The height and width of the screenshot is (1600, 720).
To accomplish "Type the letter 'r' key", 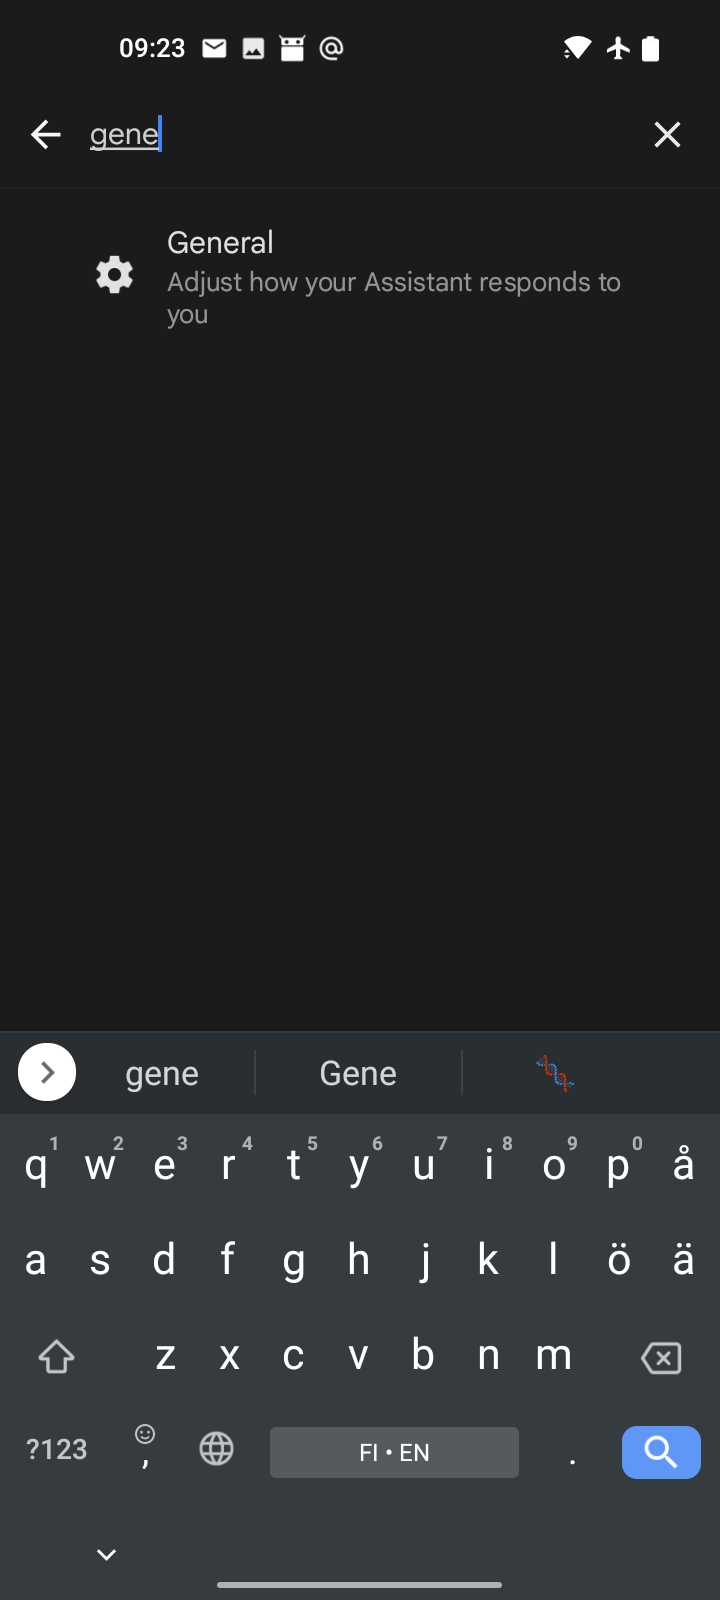I will (229, 1165).
